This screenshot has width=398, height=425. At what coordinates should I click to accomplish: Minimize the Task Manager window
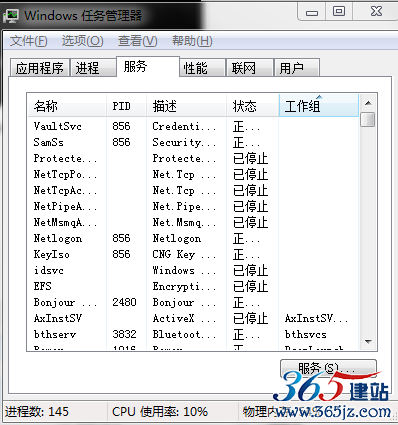click(312, 12)
